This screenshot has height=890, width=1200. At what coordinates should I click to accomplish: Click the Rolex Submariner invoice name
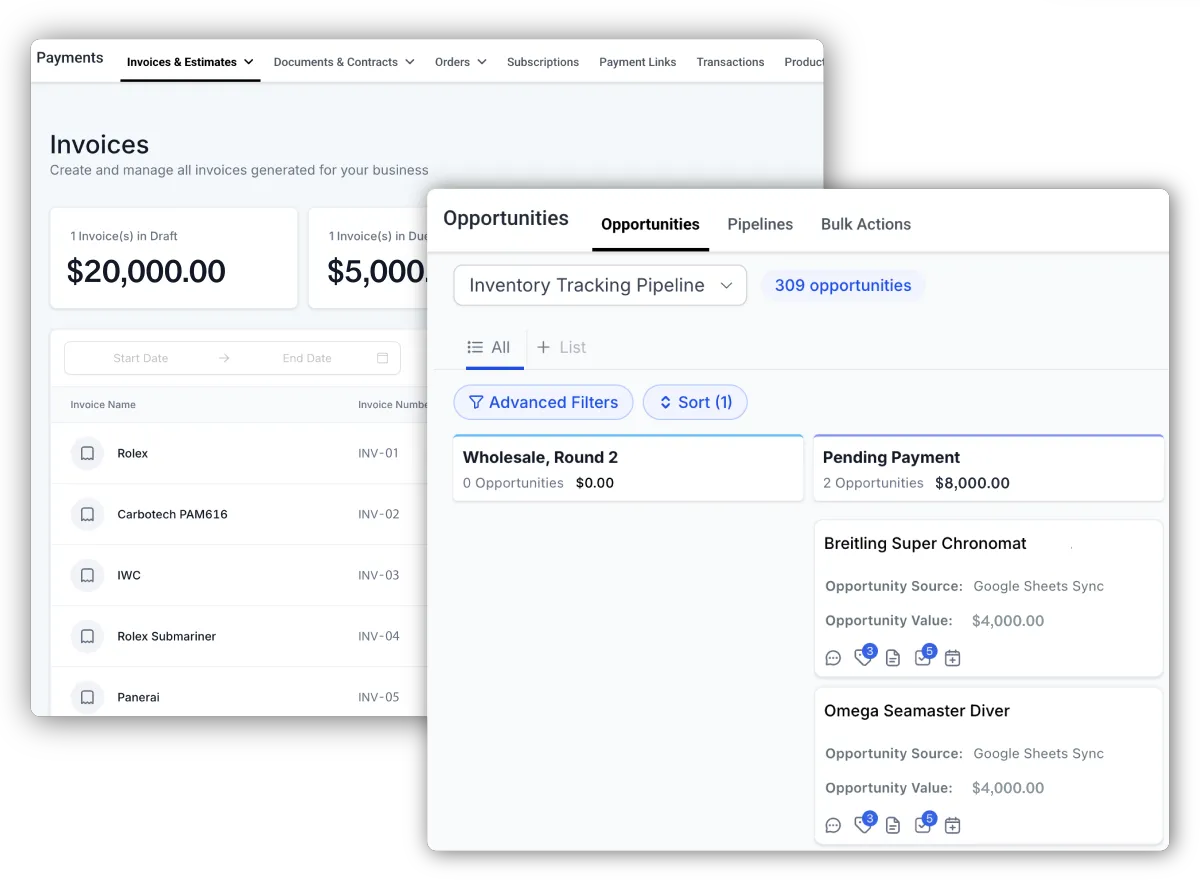166,637
